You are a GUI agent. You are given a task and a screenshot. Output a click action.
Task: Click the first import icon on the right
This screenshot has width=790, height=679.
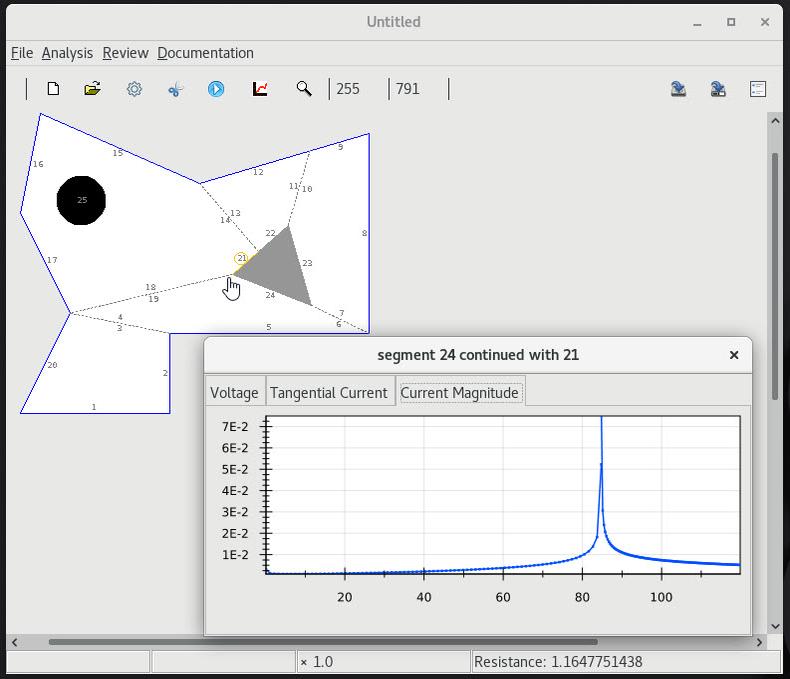[x=678, y=89]
